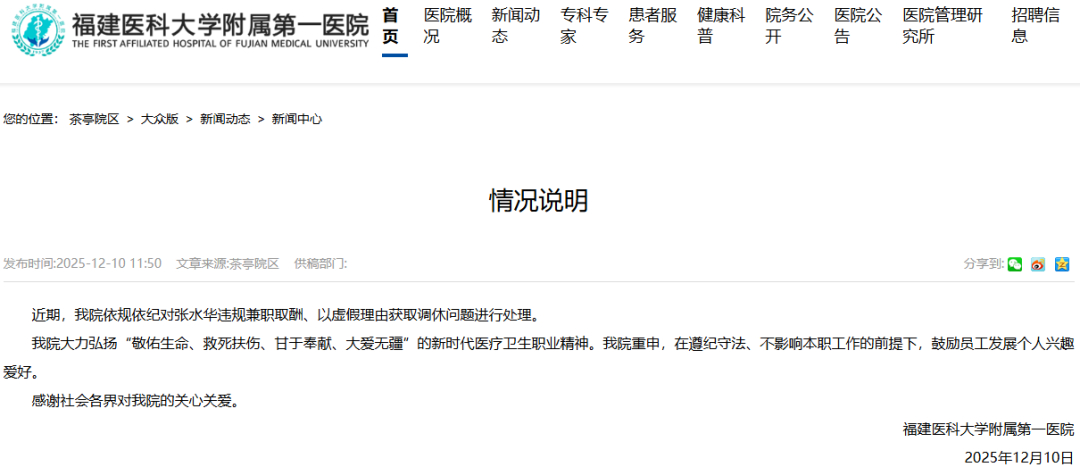Click 大众版 breadcrumb link

tap(160, 119)
